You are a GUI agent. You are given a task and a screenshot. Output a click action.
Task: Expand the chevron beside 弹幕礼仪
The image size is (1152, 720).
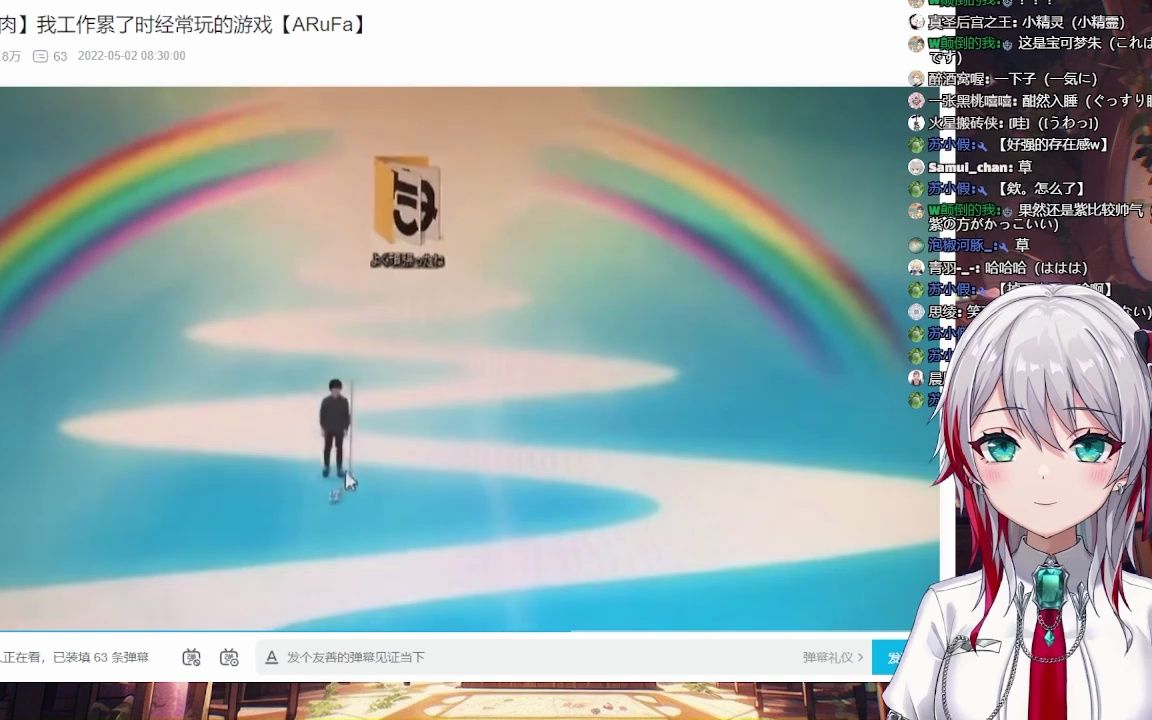pos(860,658)
